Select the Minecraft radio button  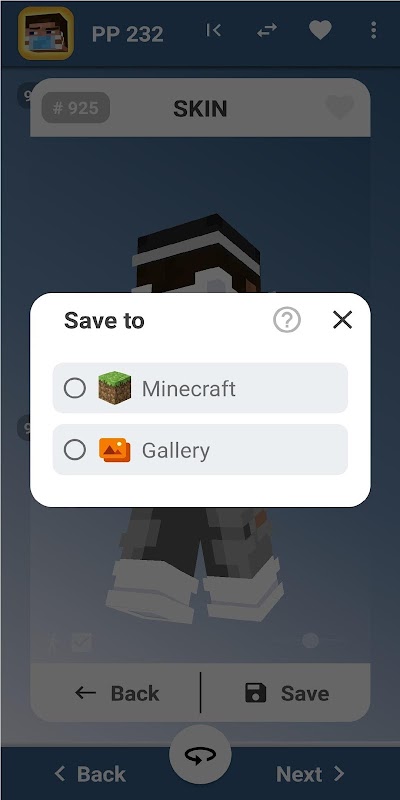click(x=75, y=388)
